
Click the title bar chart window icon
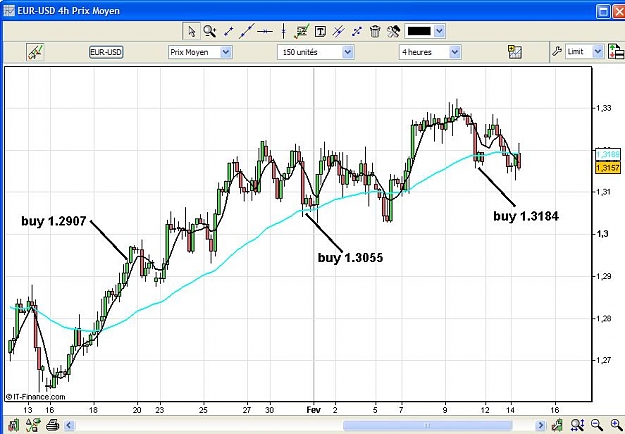(9, 11)
